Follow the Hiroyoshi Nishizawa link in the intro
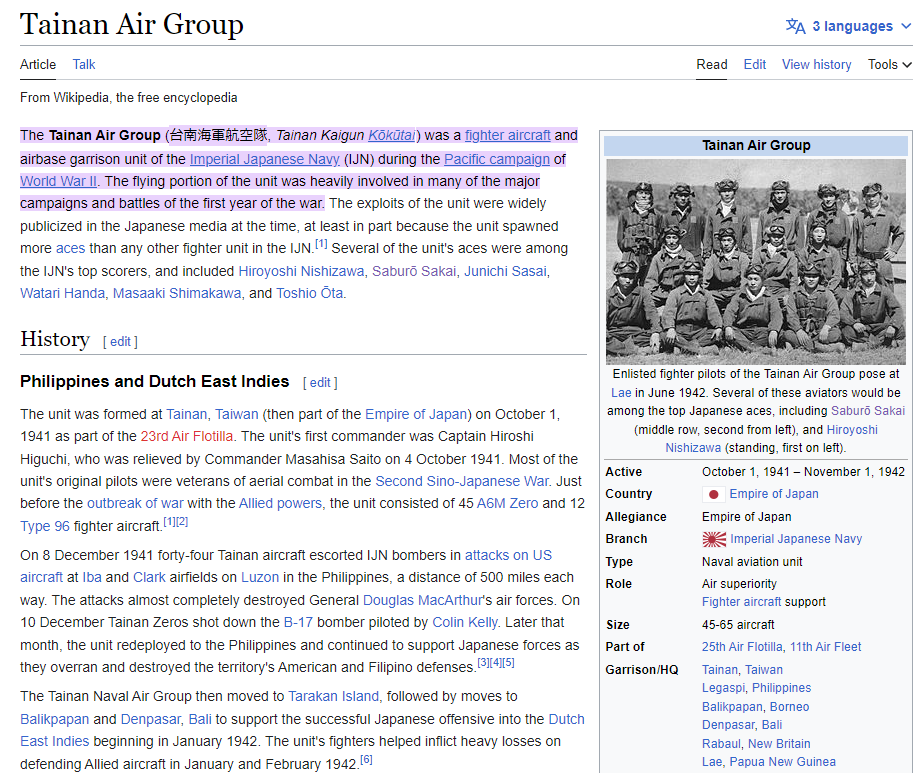Image resolution: width=923 pixels, height=773 pixels. pyautogui.click(x=300, y=271)
